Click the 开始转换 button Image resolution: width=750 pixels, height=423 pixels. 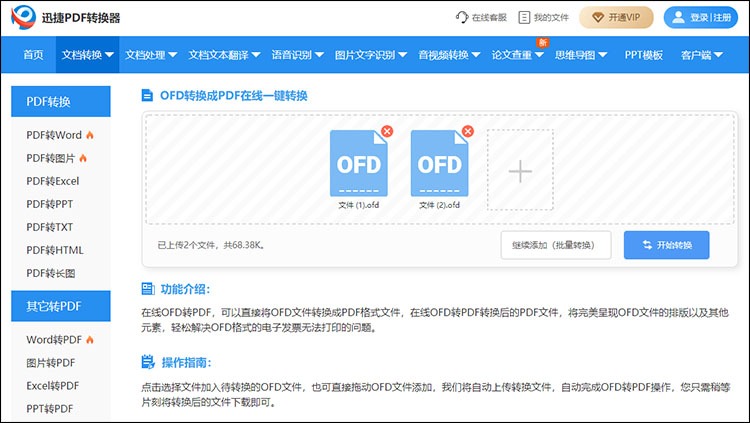[x=666, y=245]
